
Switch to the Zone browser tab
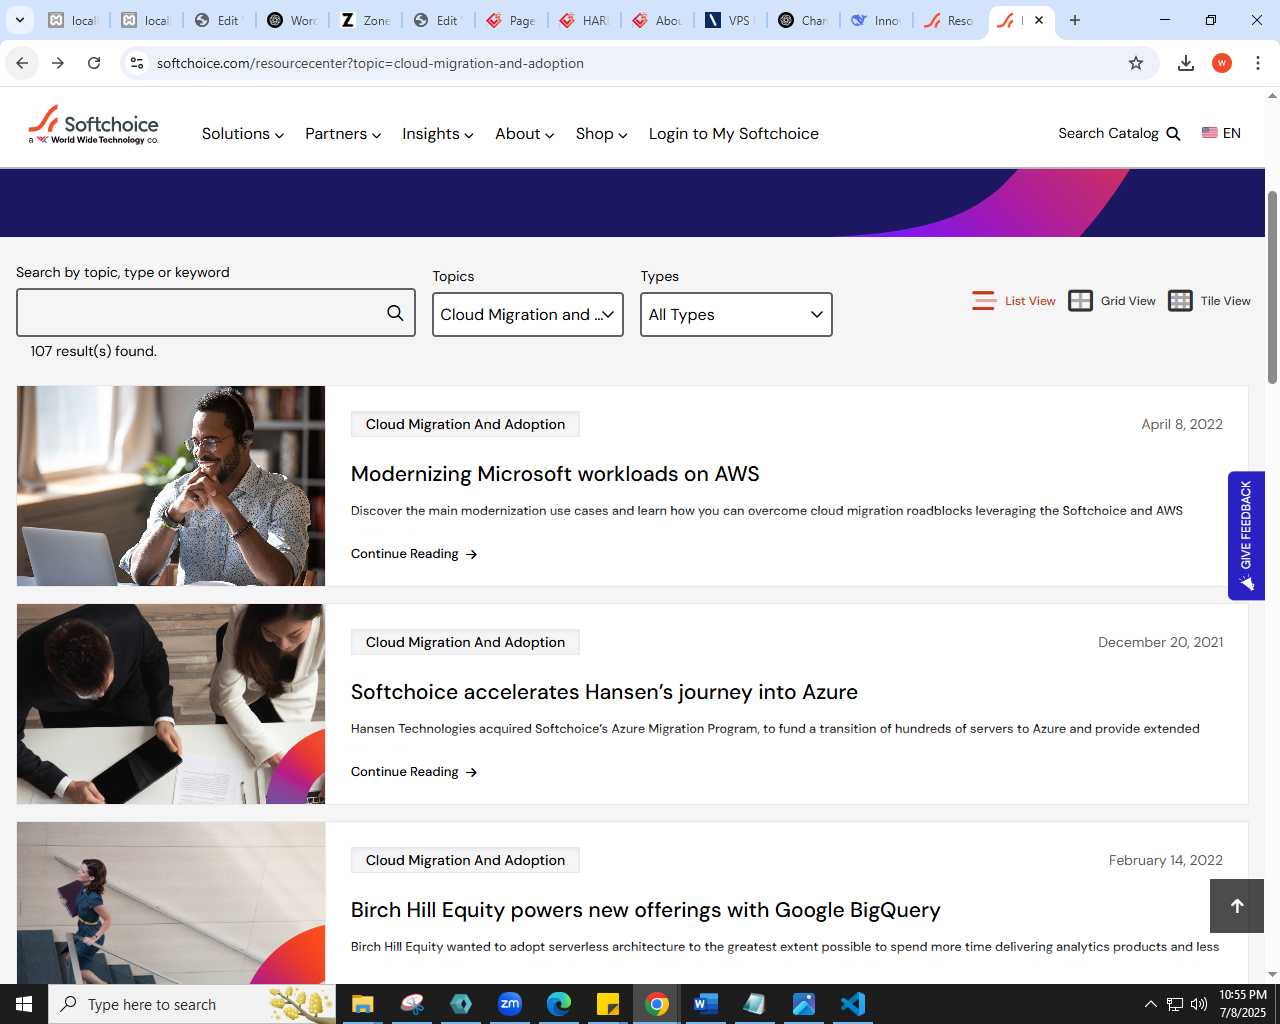tap(365, 20)
